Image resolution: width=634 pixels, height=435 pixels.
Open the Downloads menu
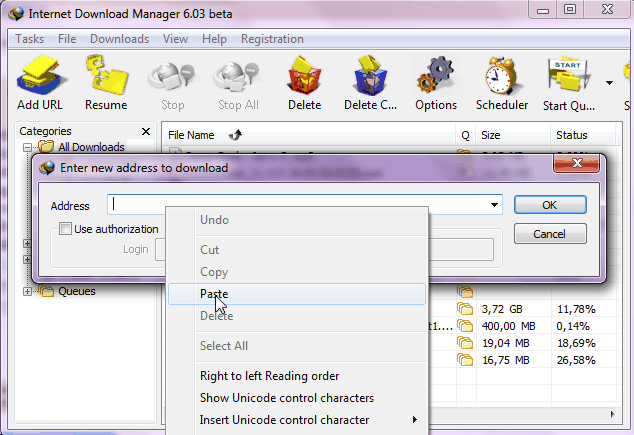tap(119, 39)
